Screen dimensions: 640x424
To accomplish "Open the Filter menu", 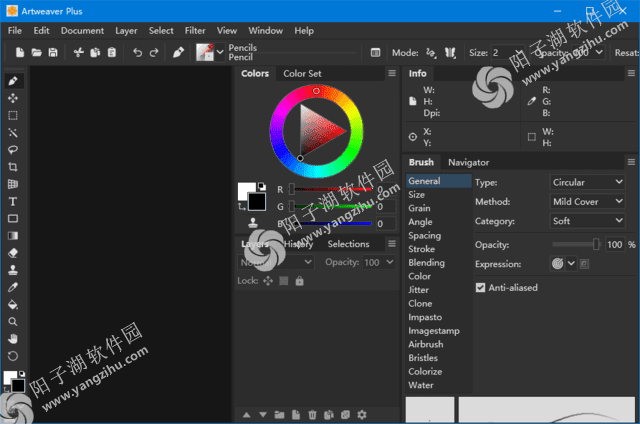I will point(195,31).
